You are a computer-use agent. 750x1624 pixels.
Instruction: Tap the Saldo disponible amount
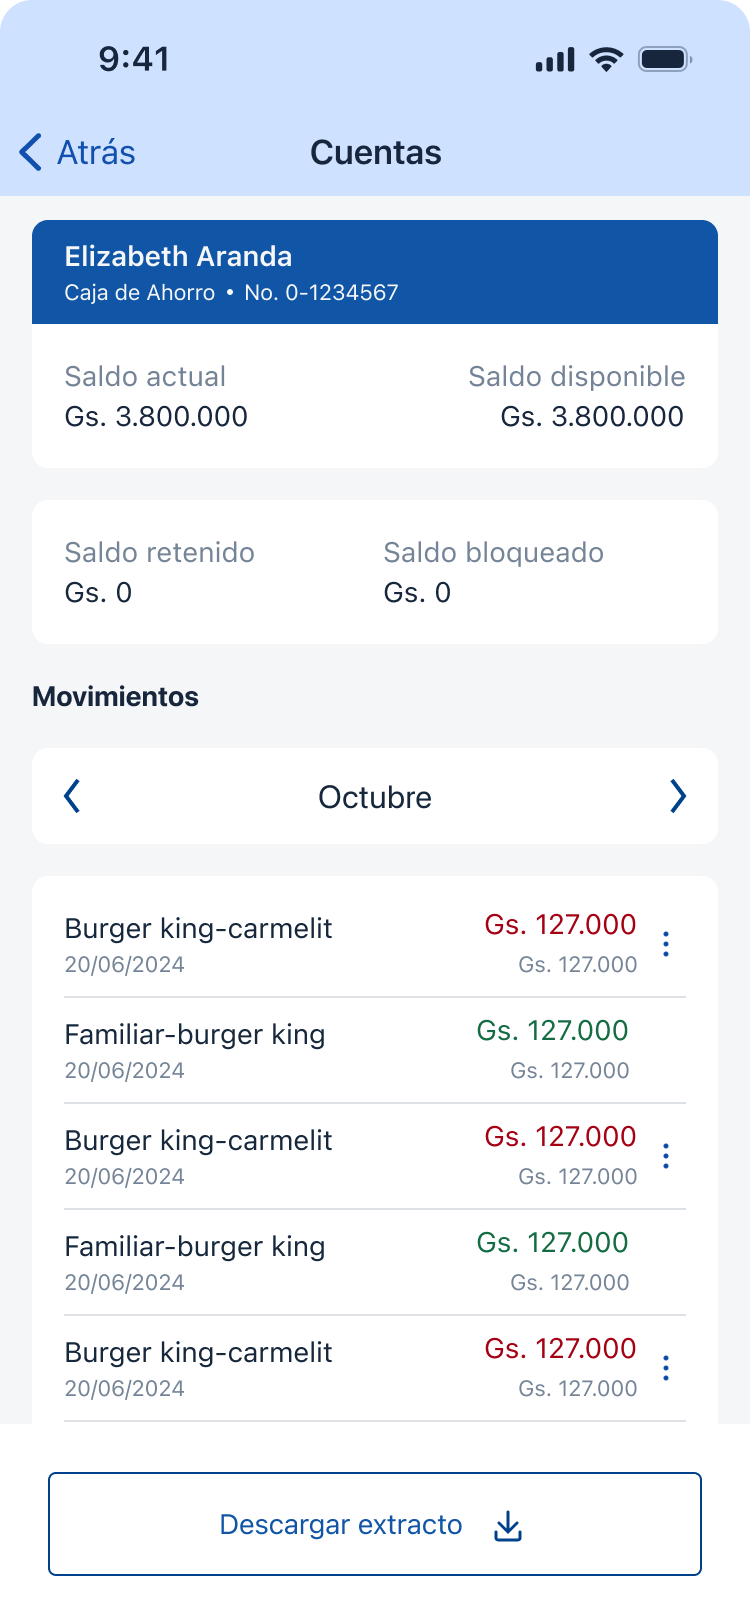[592, 417]
